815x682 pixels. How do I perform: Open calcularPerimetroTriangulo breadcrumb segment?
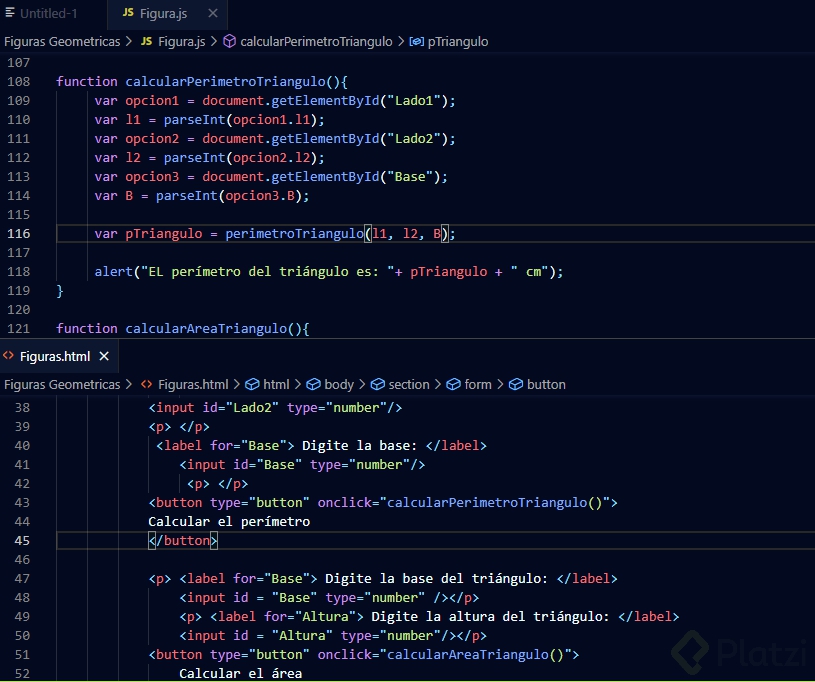pos(316,42)
